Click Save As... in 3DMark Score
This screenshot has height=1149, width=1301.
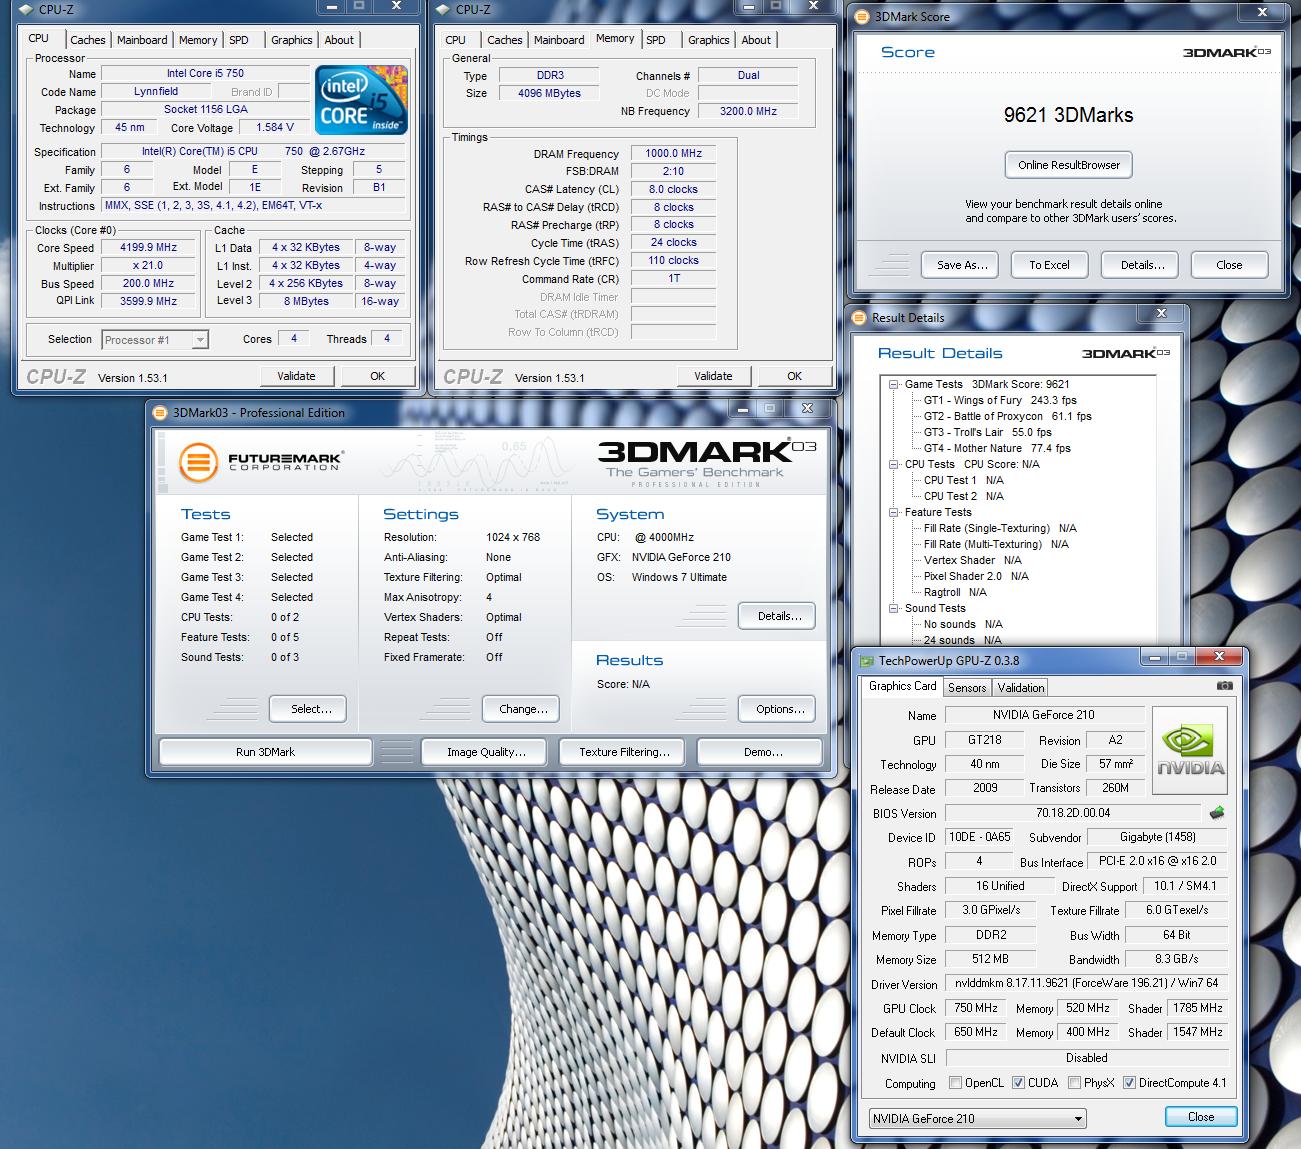[x=962, y=265]
